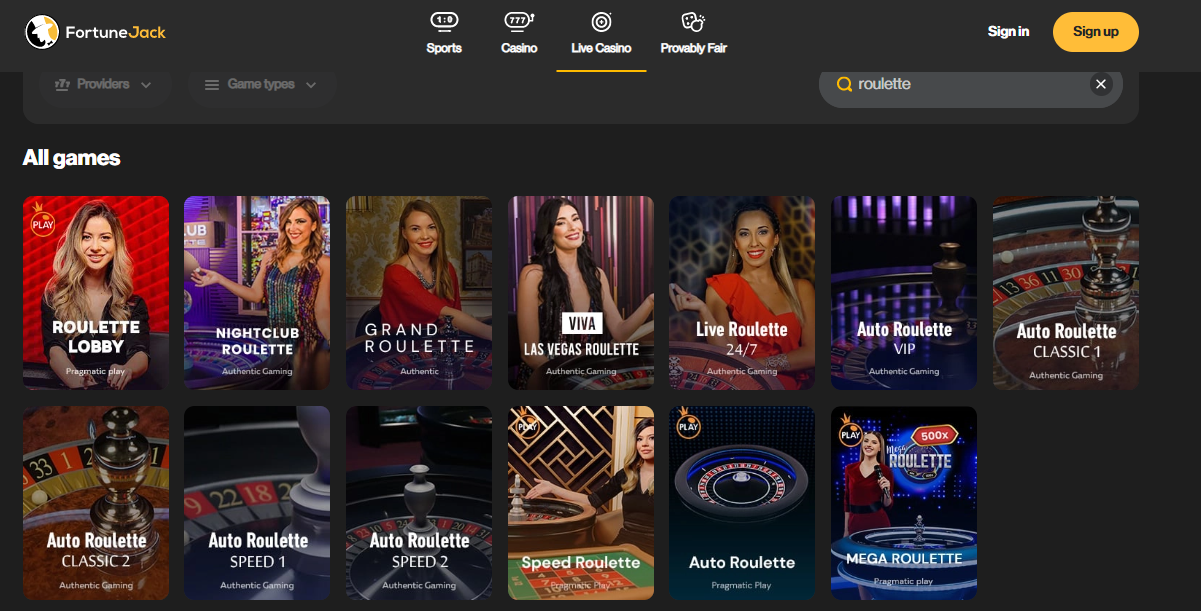Clear the roulette search with X

(1101, 84)
